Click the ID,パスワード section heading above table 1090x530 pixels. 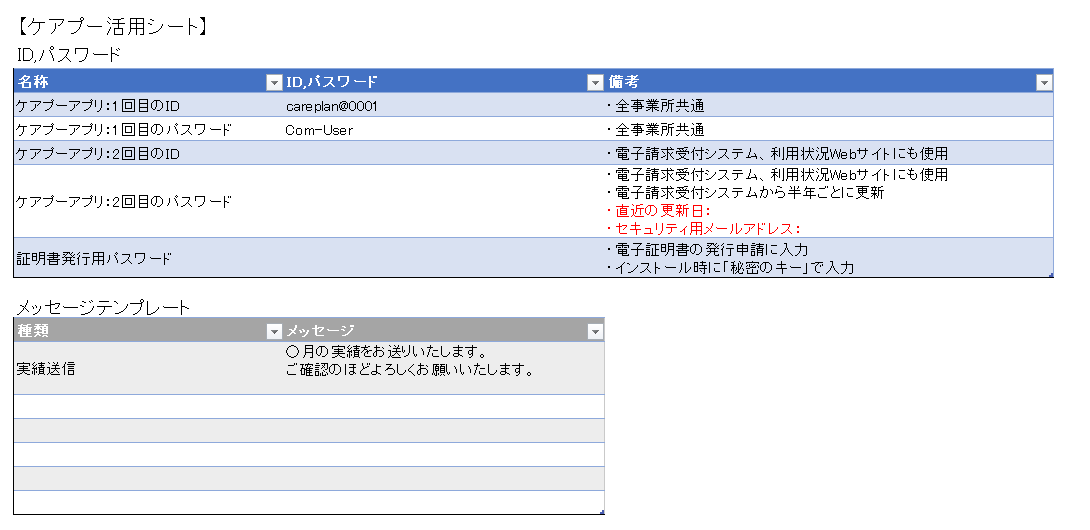(x=69, y=54)
